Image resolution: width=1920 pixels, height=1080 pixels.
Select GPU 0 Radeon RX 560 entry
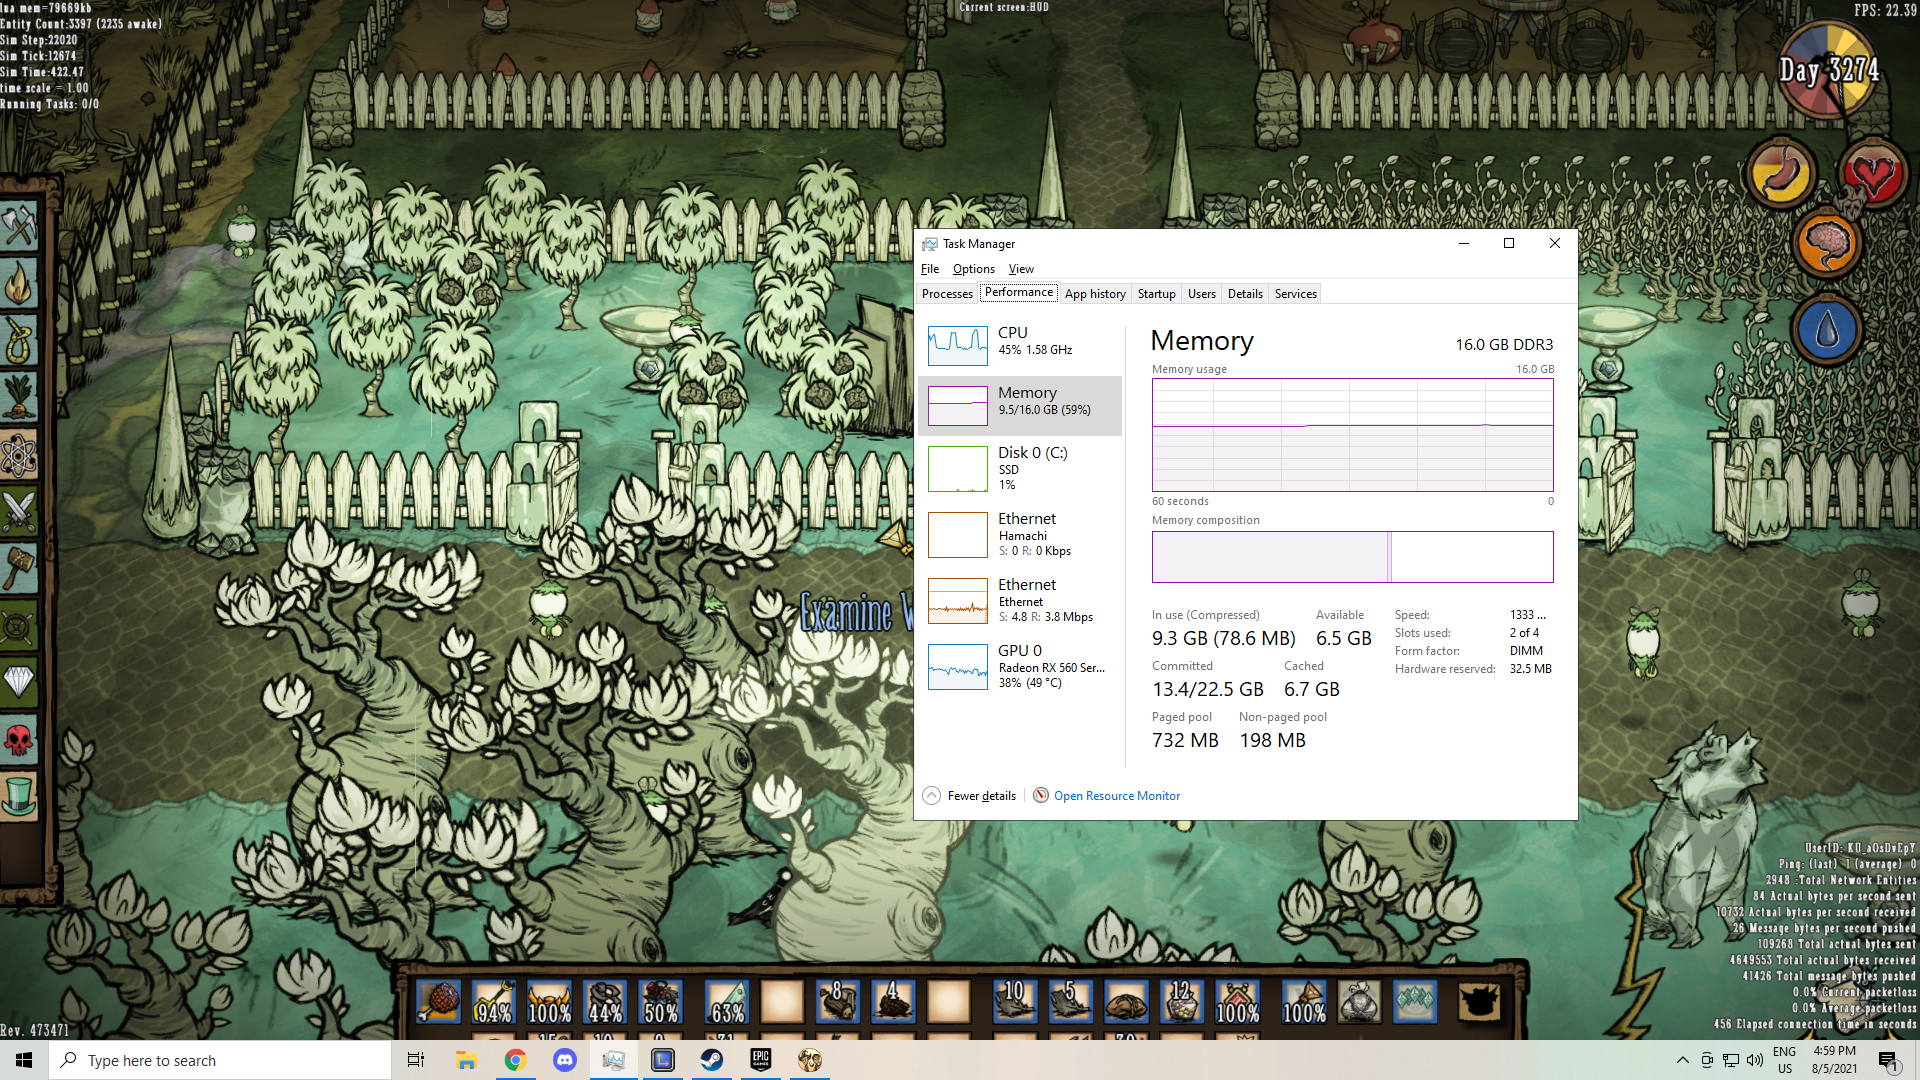click(x=1018, y=666)
